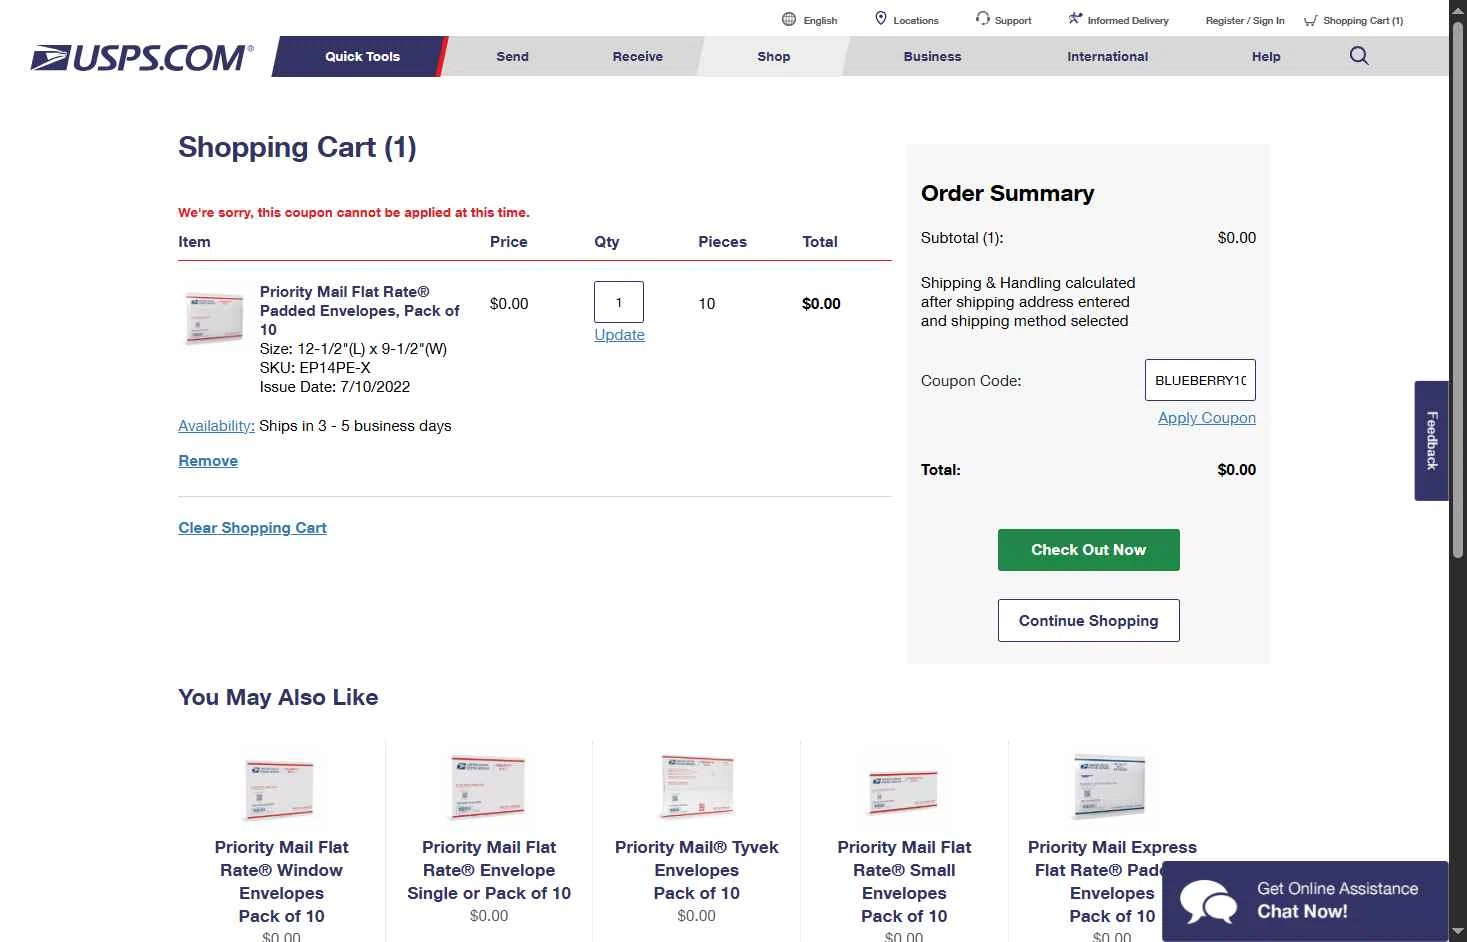Viewport: 1467px width, 942px height.
Task: Click the quantity input box
Action: pos(619,302)
